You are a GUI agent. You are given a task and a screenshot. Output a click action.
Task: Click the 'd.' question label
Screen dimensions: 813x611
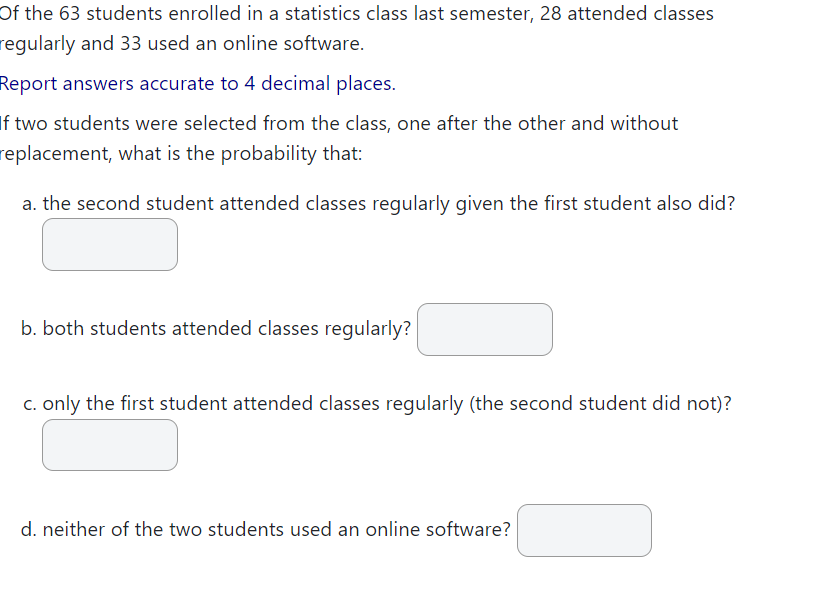click(x=29, y=530)
